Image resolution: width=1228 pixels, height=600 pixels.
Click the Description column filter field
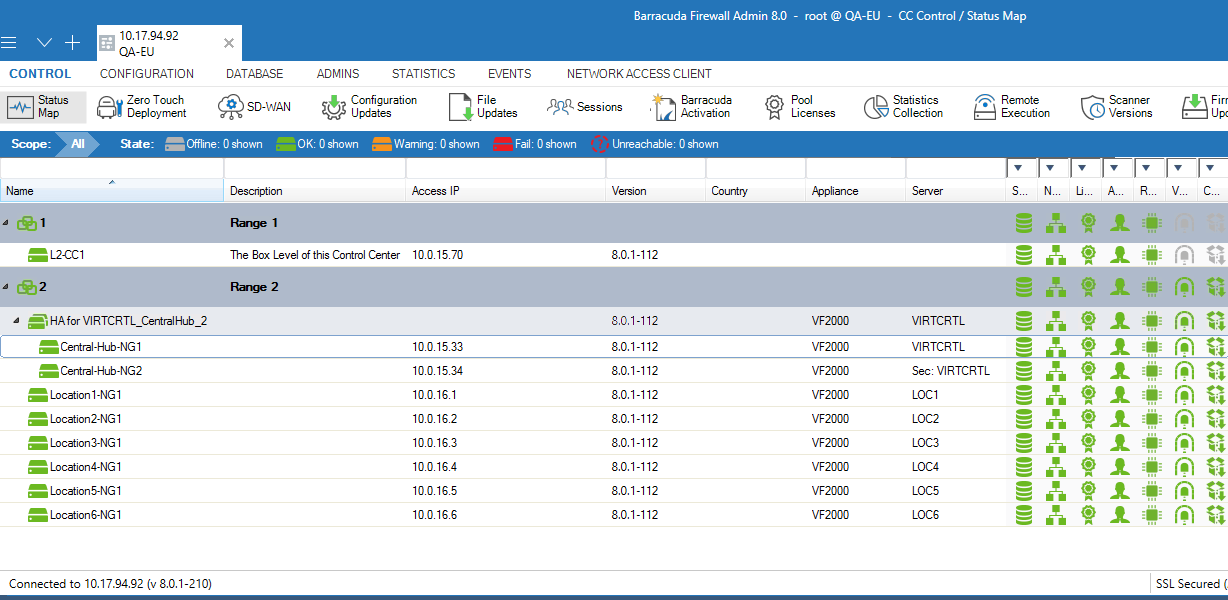pos(315,168)
